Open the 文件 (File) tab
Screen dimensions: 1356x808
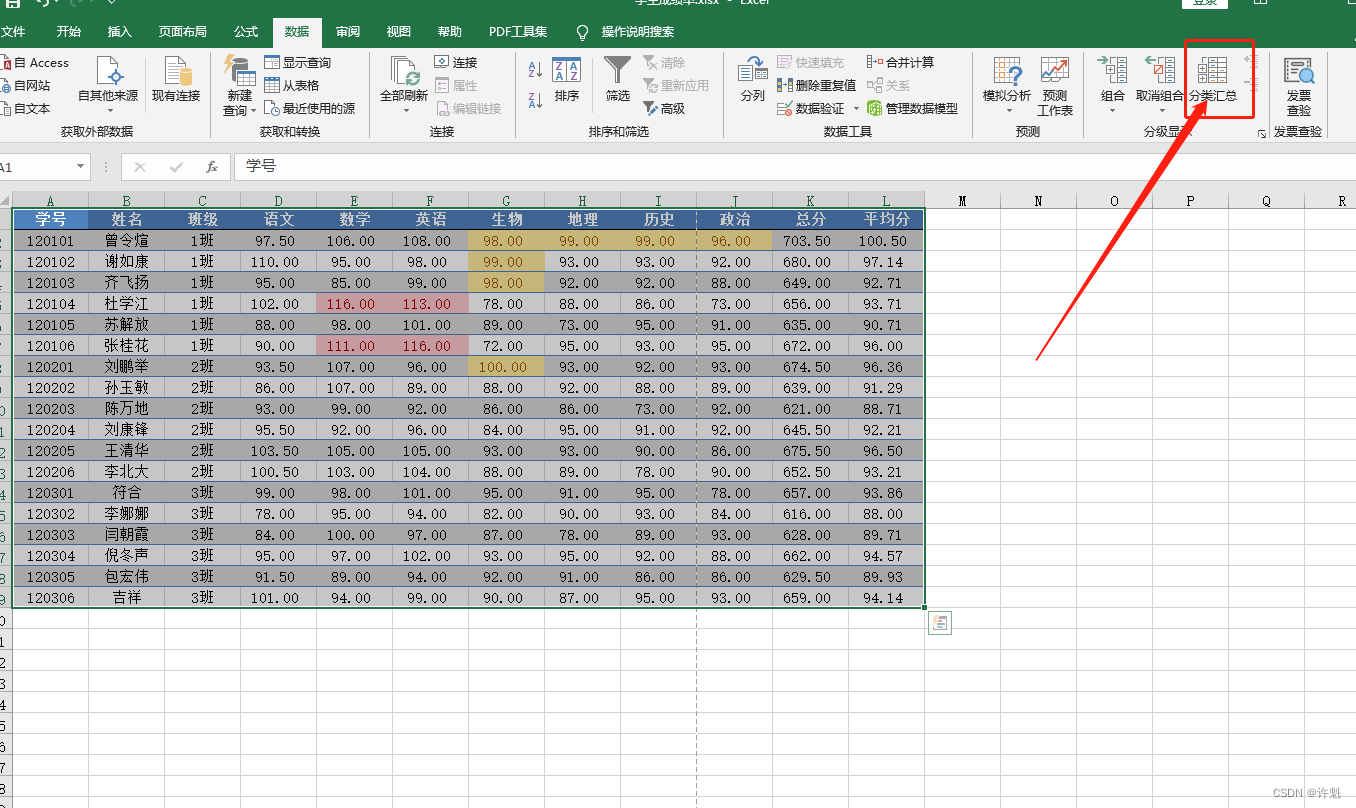coord(13,32)
